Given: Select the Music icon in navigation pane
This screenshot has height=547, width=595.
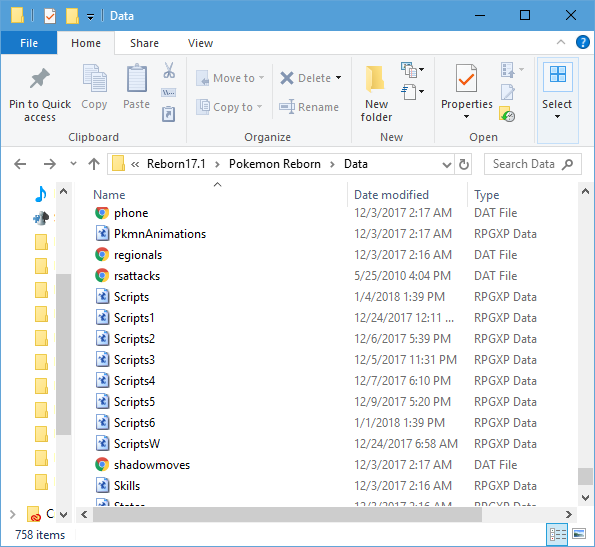Looking at the screenshot, I should [41, 194].
